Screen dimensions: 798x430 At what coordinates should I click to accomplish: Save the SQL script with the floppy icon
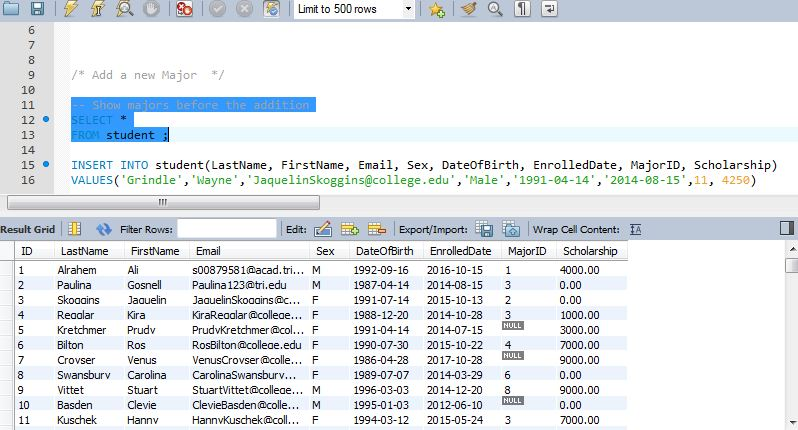click(37, 8)
